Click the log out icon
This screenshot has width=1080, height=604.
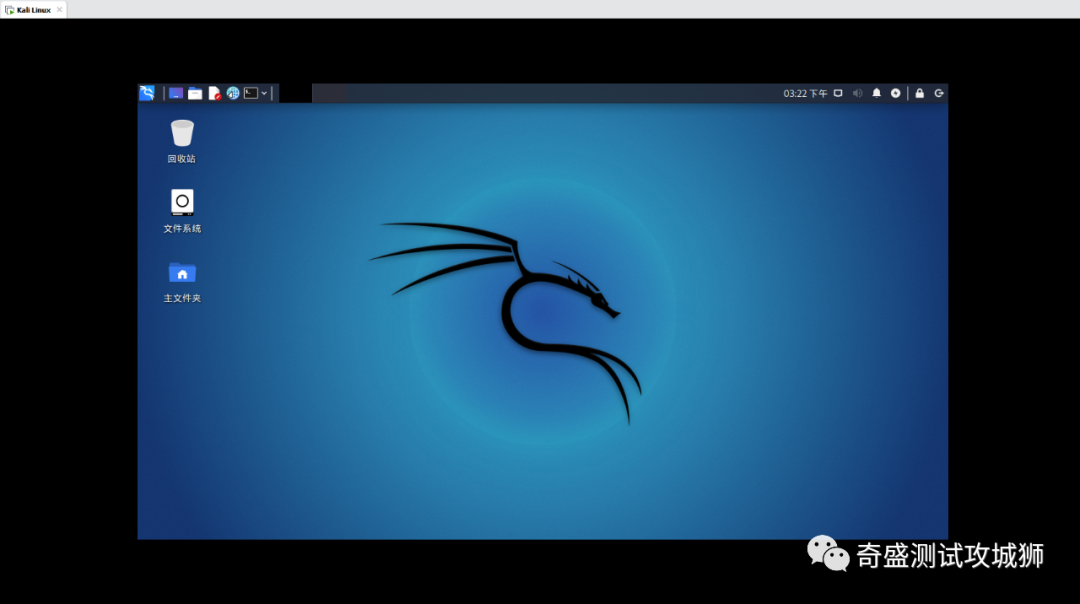pos(939,93)
